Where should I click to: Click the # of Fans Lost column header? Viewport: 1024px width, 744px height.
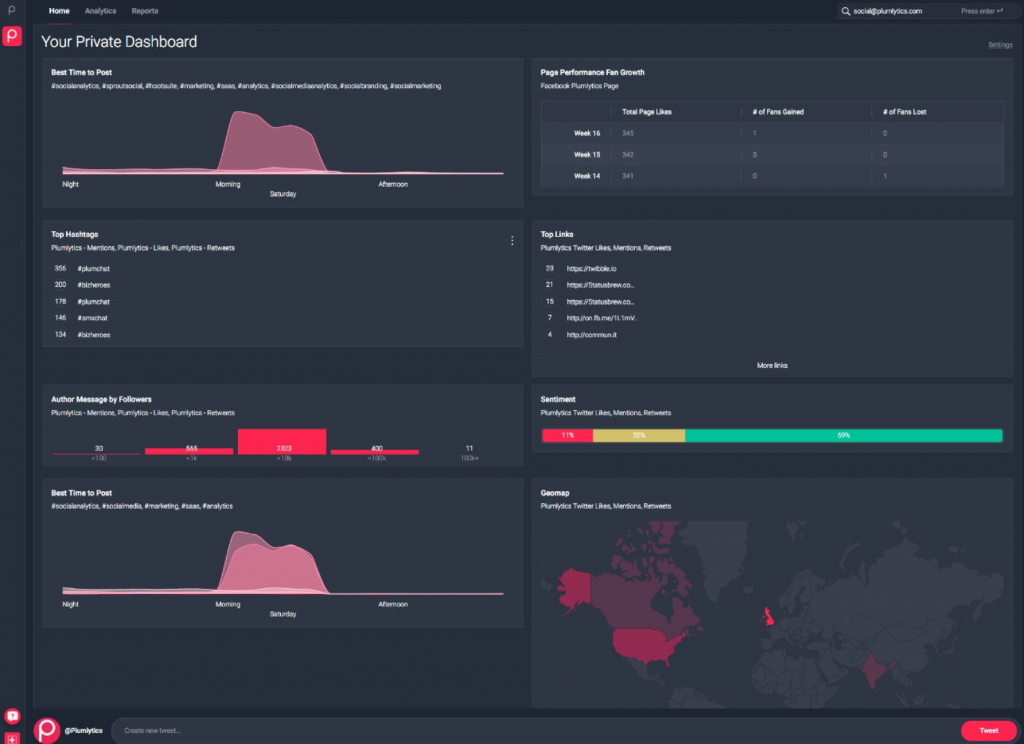904,112
